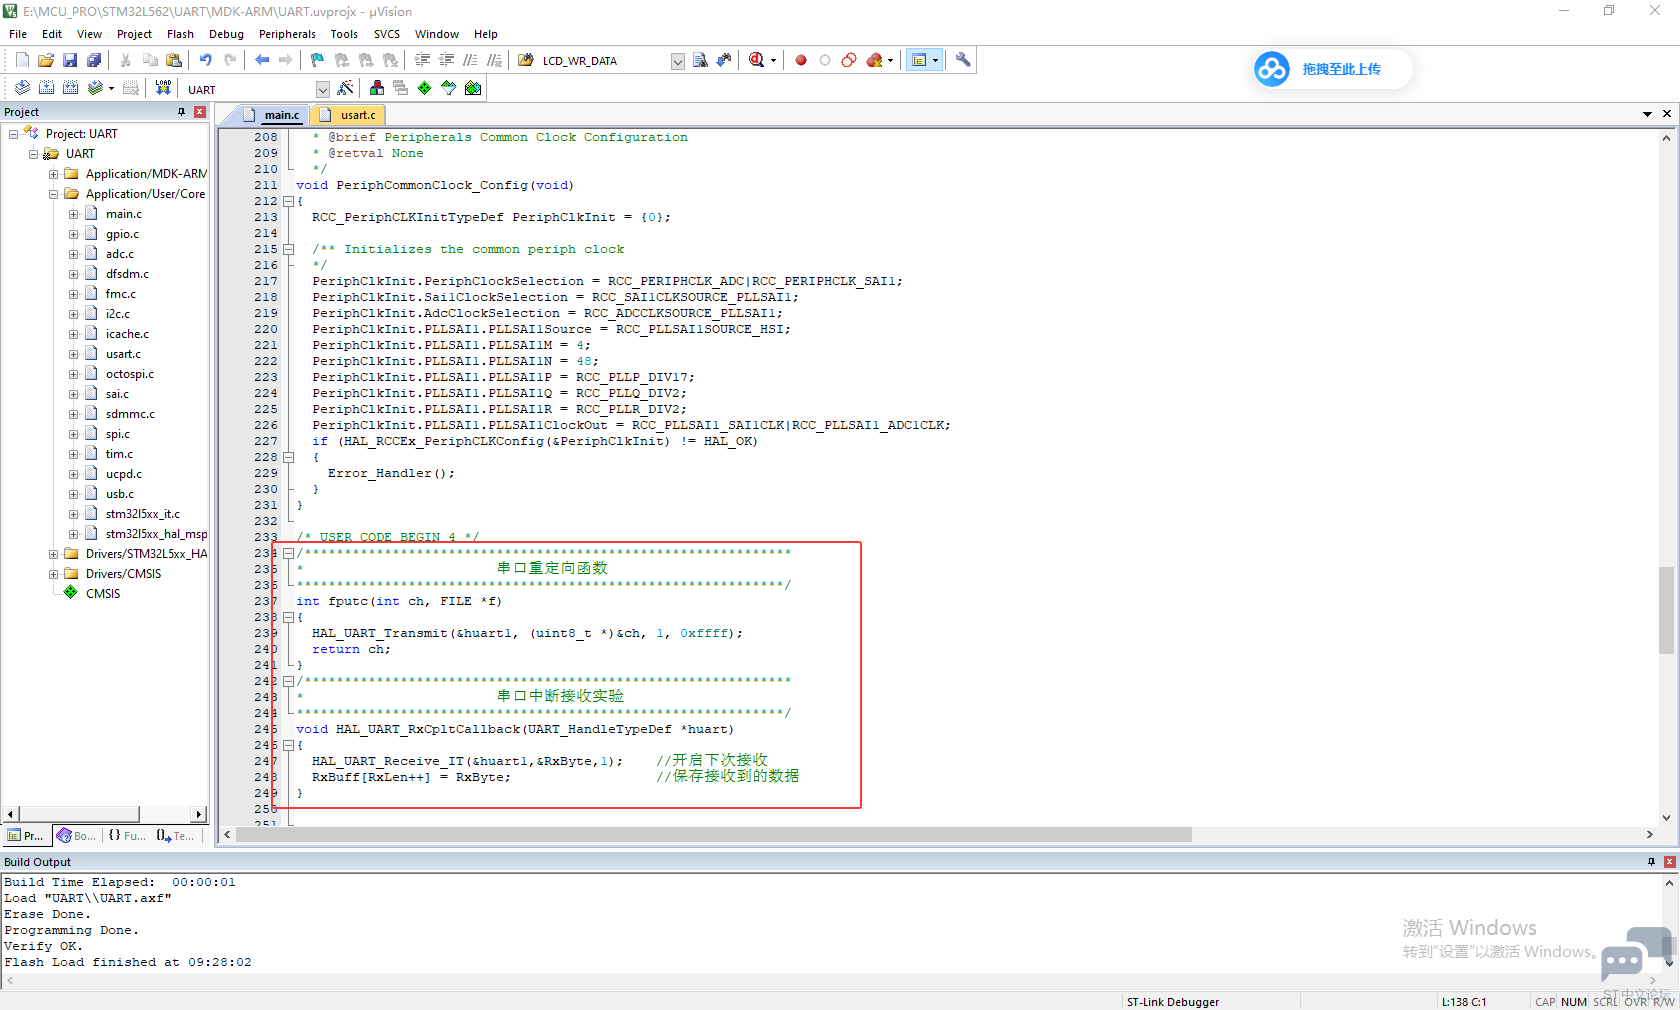The height and width of the screenshot is (1010, 1680).
Task: Build target files icon
Action: pyautogui.click(x=46, y=88)
